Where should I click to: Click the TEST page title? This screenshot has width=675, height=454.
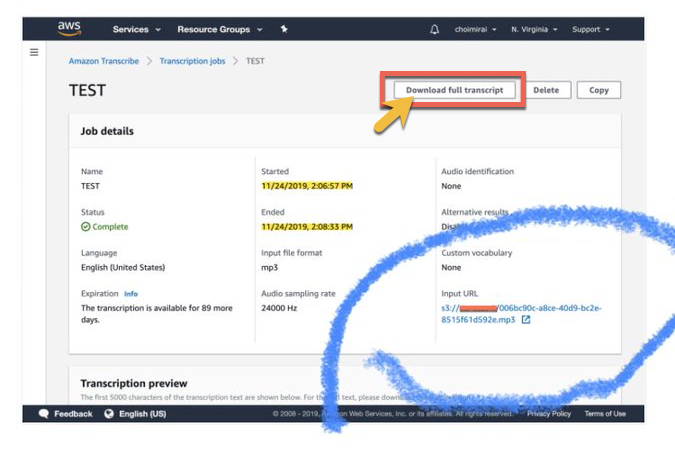(87, 90)
